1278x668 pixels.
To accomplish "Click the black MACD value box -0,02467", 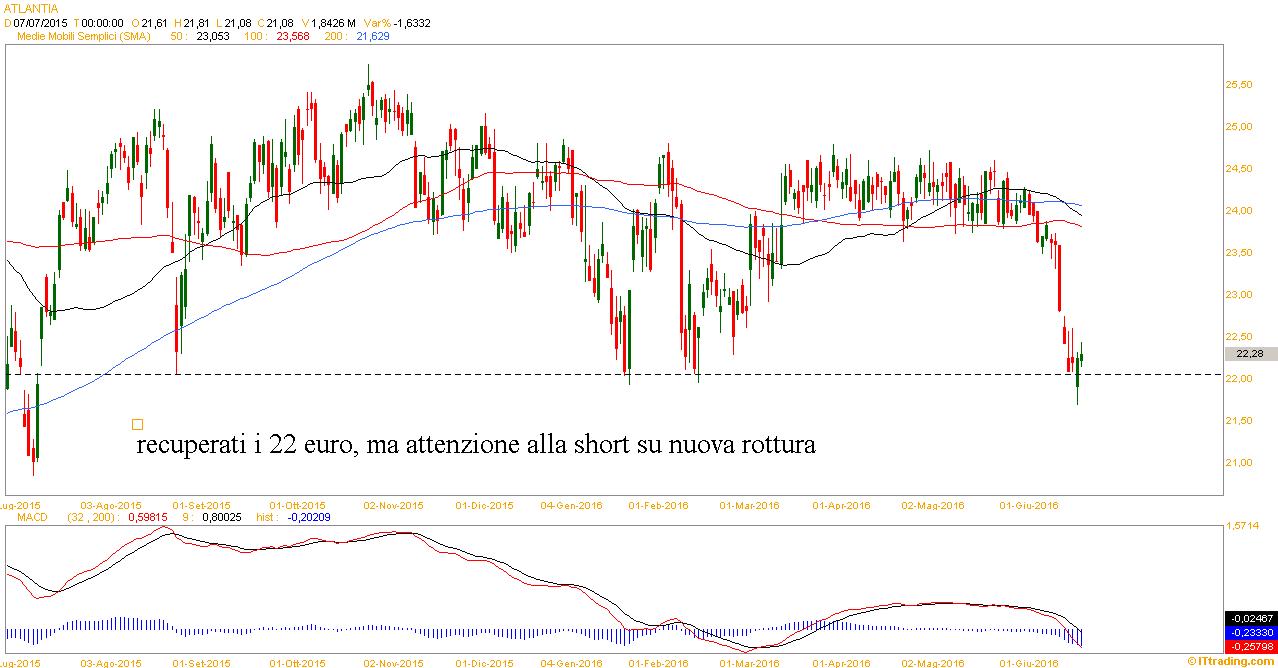I will (1250, 619).
